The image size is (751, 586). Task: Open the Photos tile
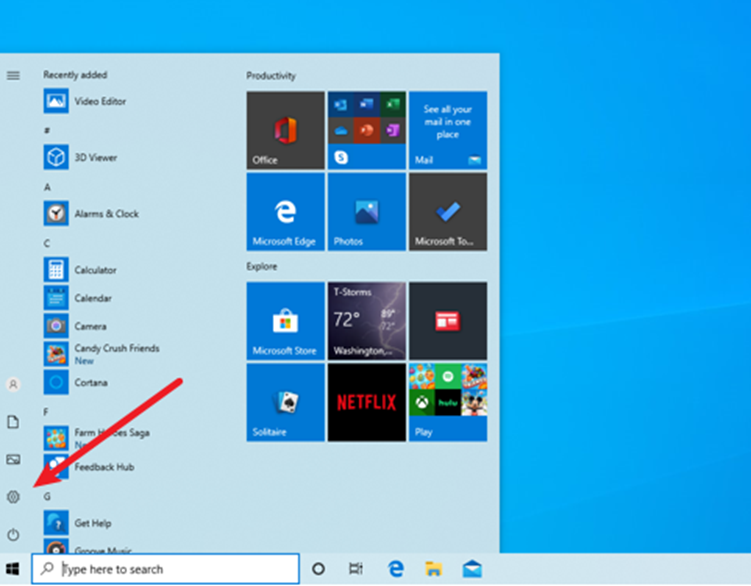366,212
